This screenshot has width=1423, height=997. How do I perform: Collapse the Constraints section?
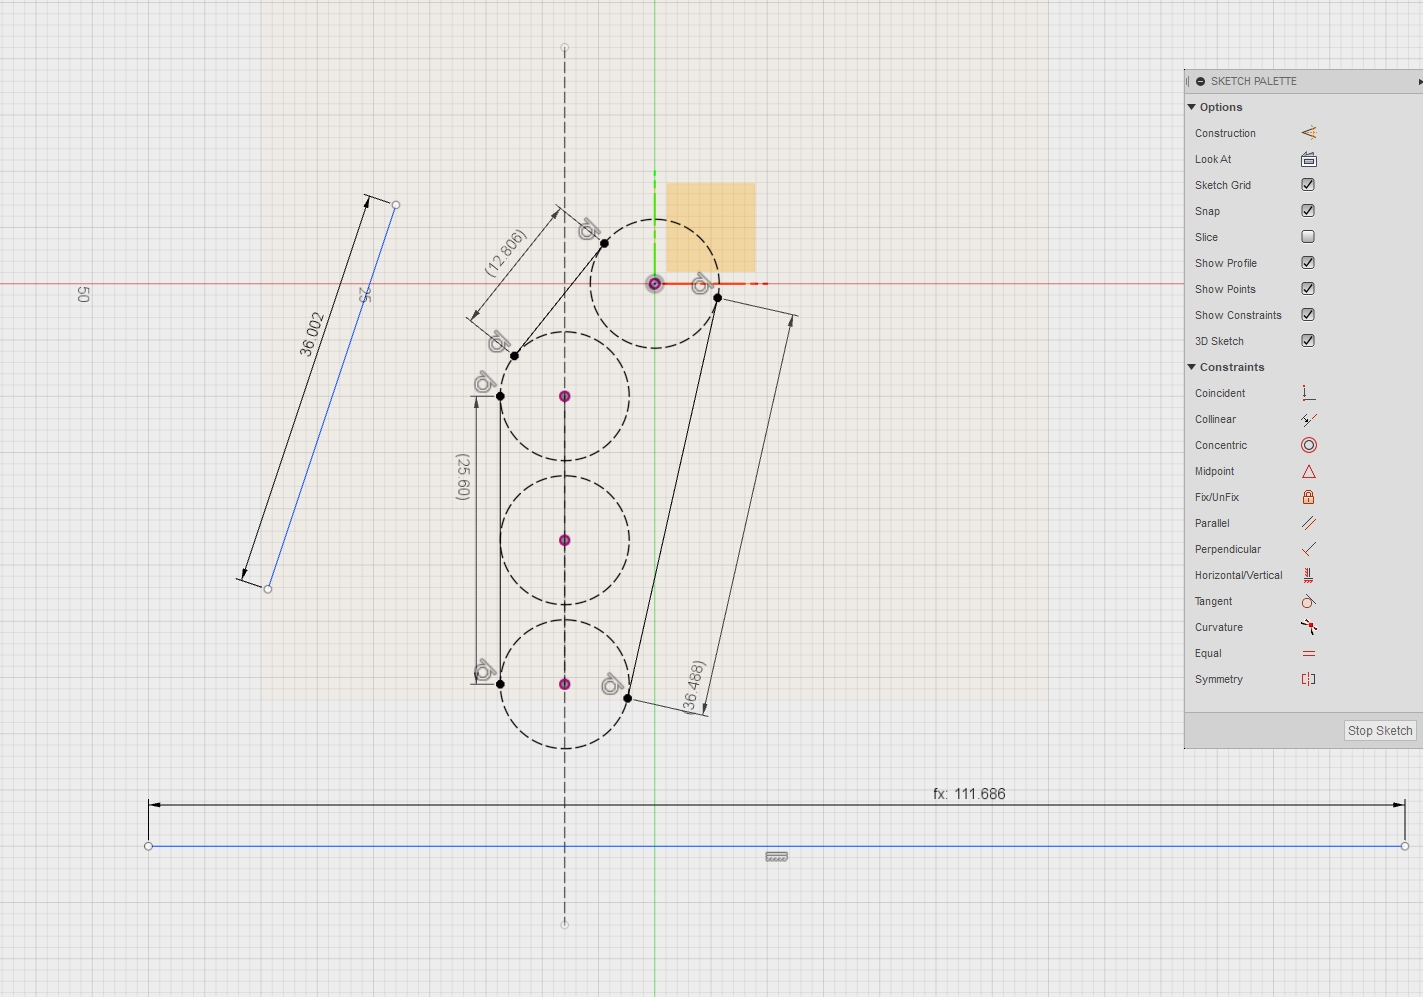(1192, 367)
